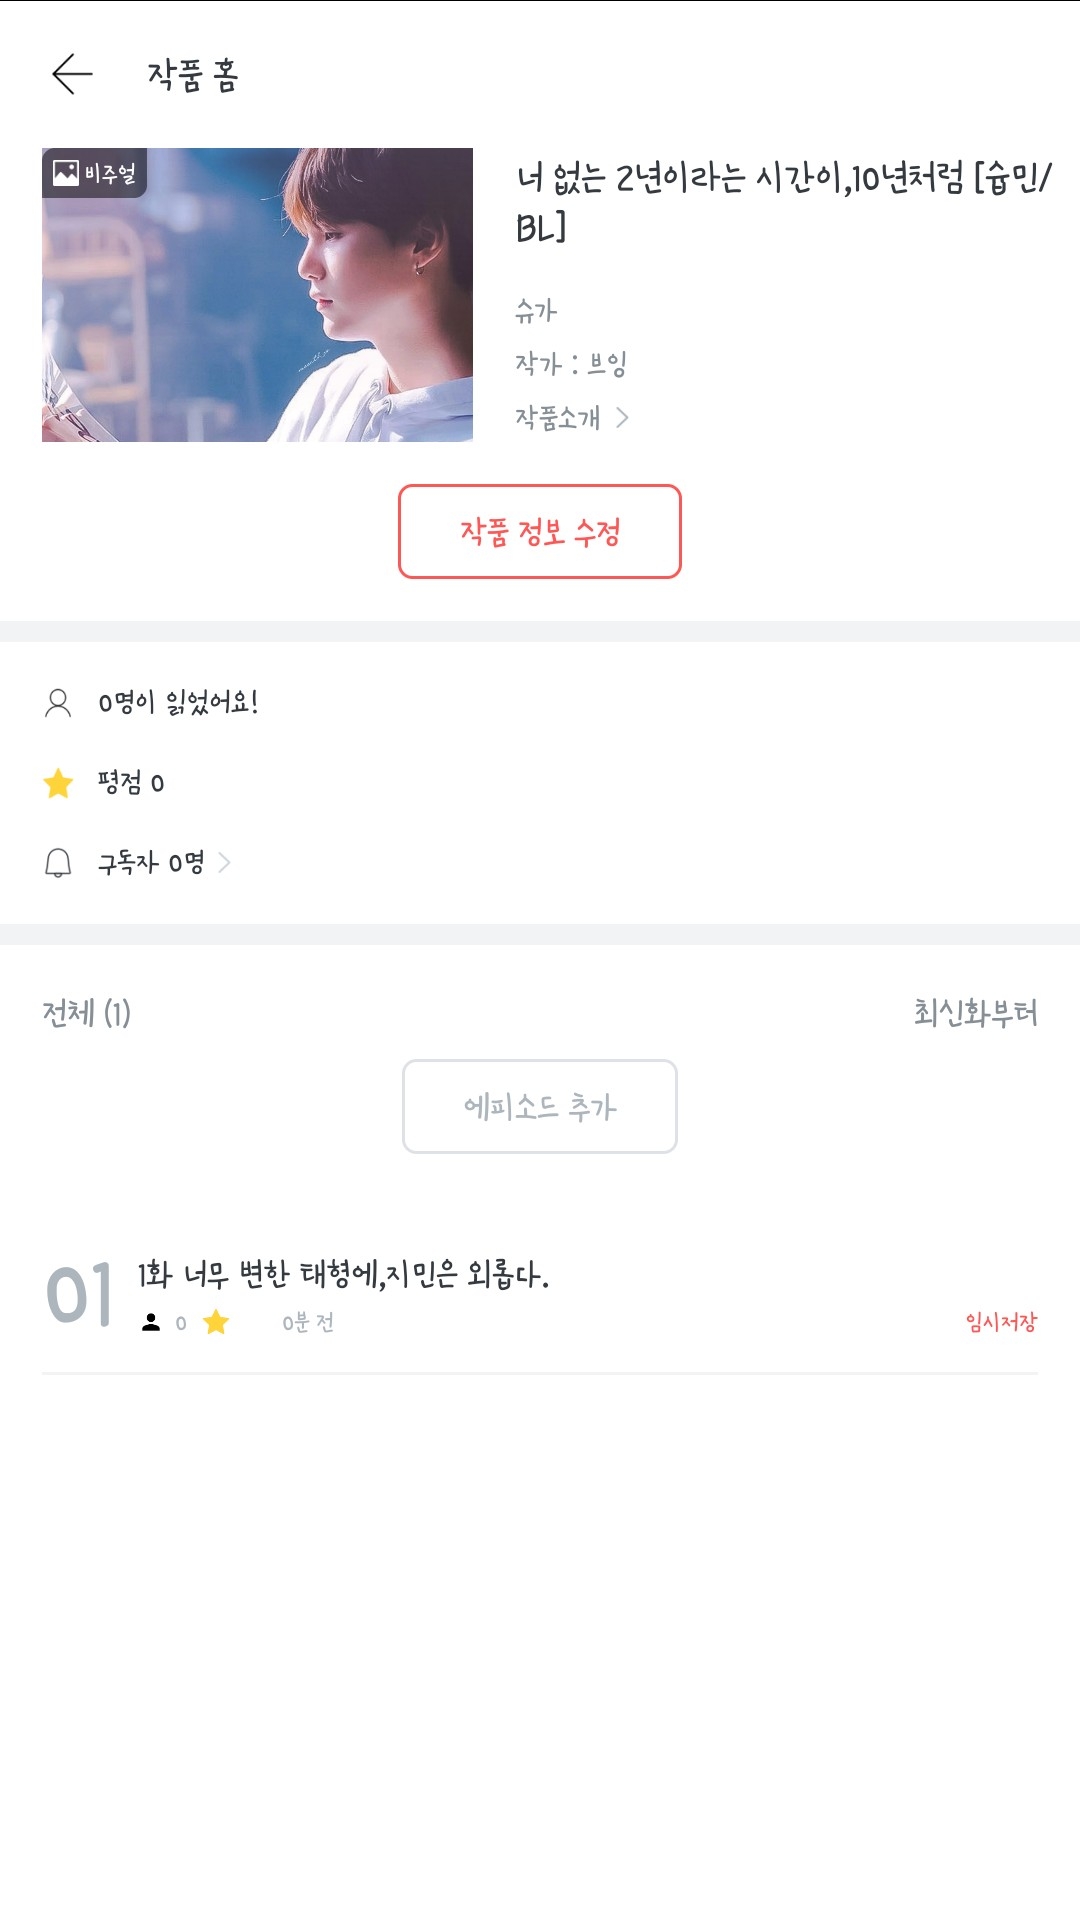Screen dimensions: 1080x1920
Task: Open subscriber list via 구독자 chevron
Action: point(225,863)
